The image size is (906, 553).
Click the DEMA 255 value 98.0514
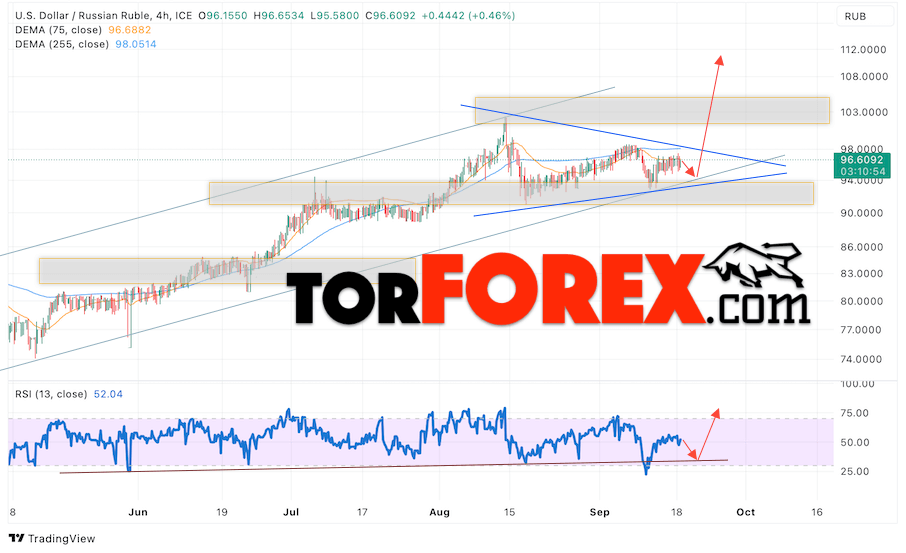[136, 44]
